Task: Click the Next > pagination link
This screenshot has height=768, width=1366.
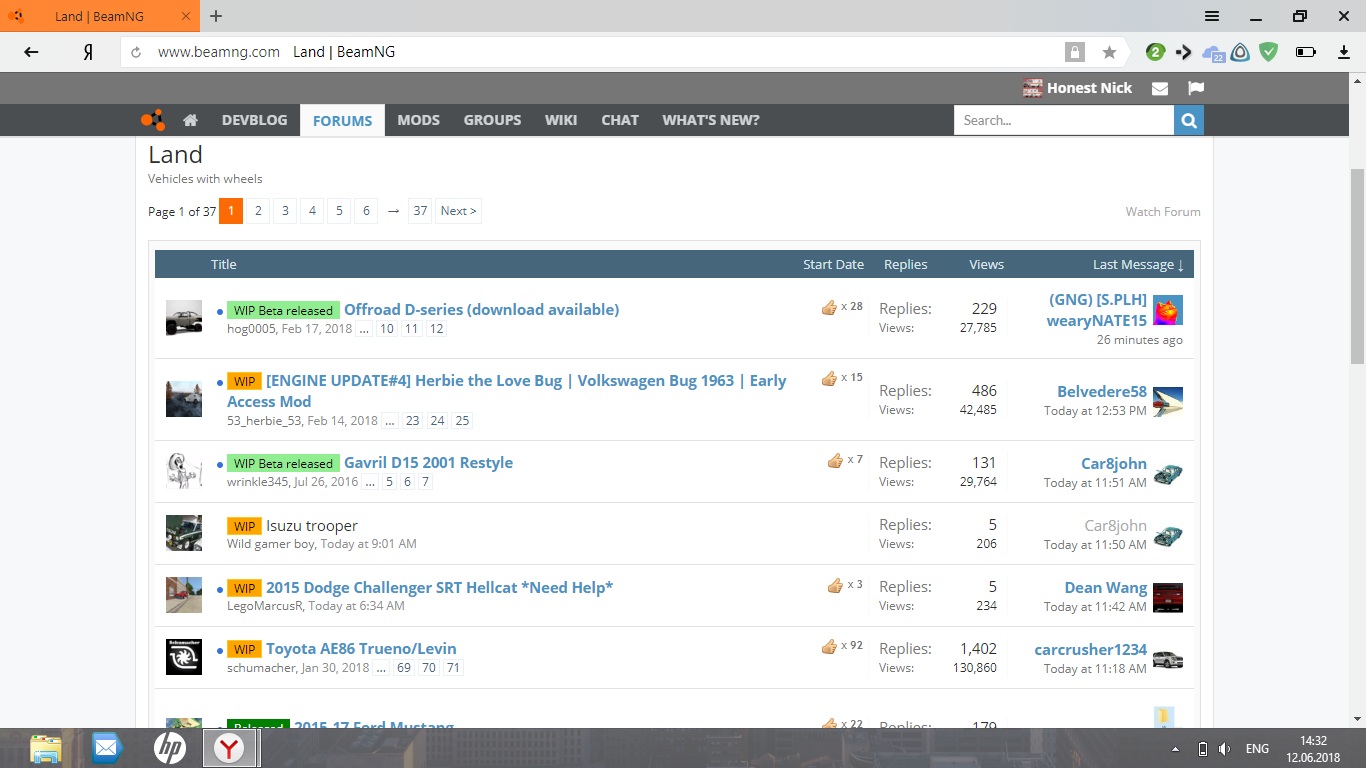Action: pyautogui.click(x=458, y=211)
